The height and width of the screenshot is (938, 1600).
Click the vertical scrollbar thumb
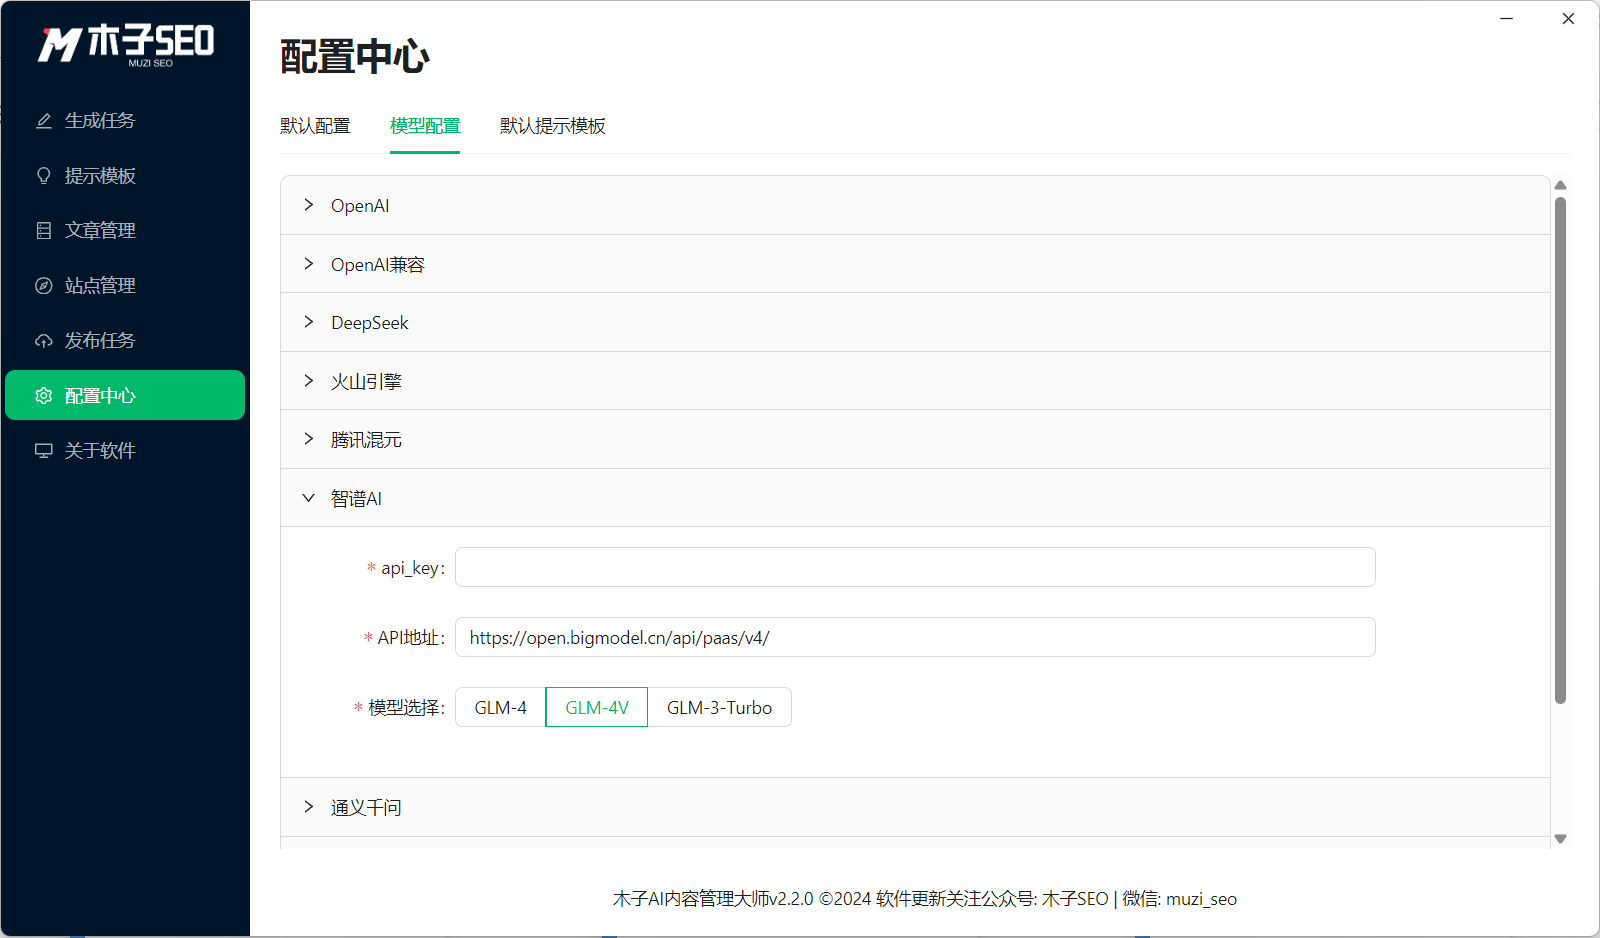click(x=1560, y=450)
